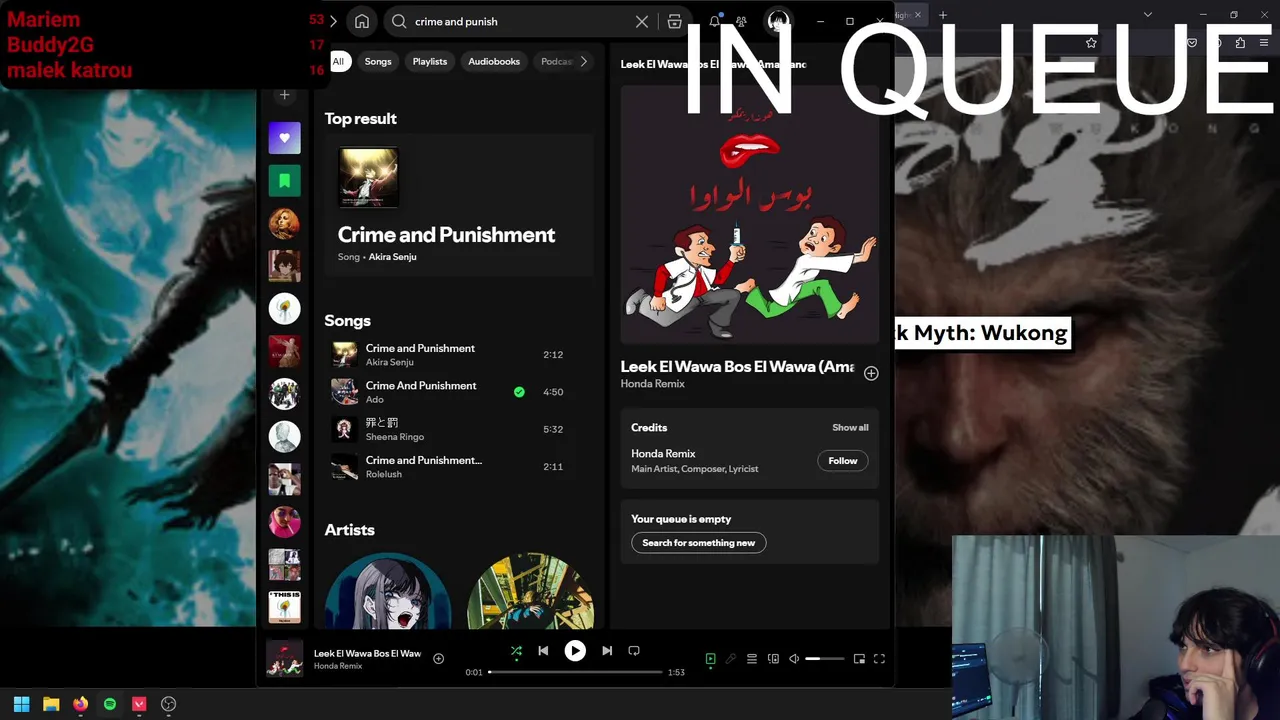Go forward with navigation arrow

(333, 21)
